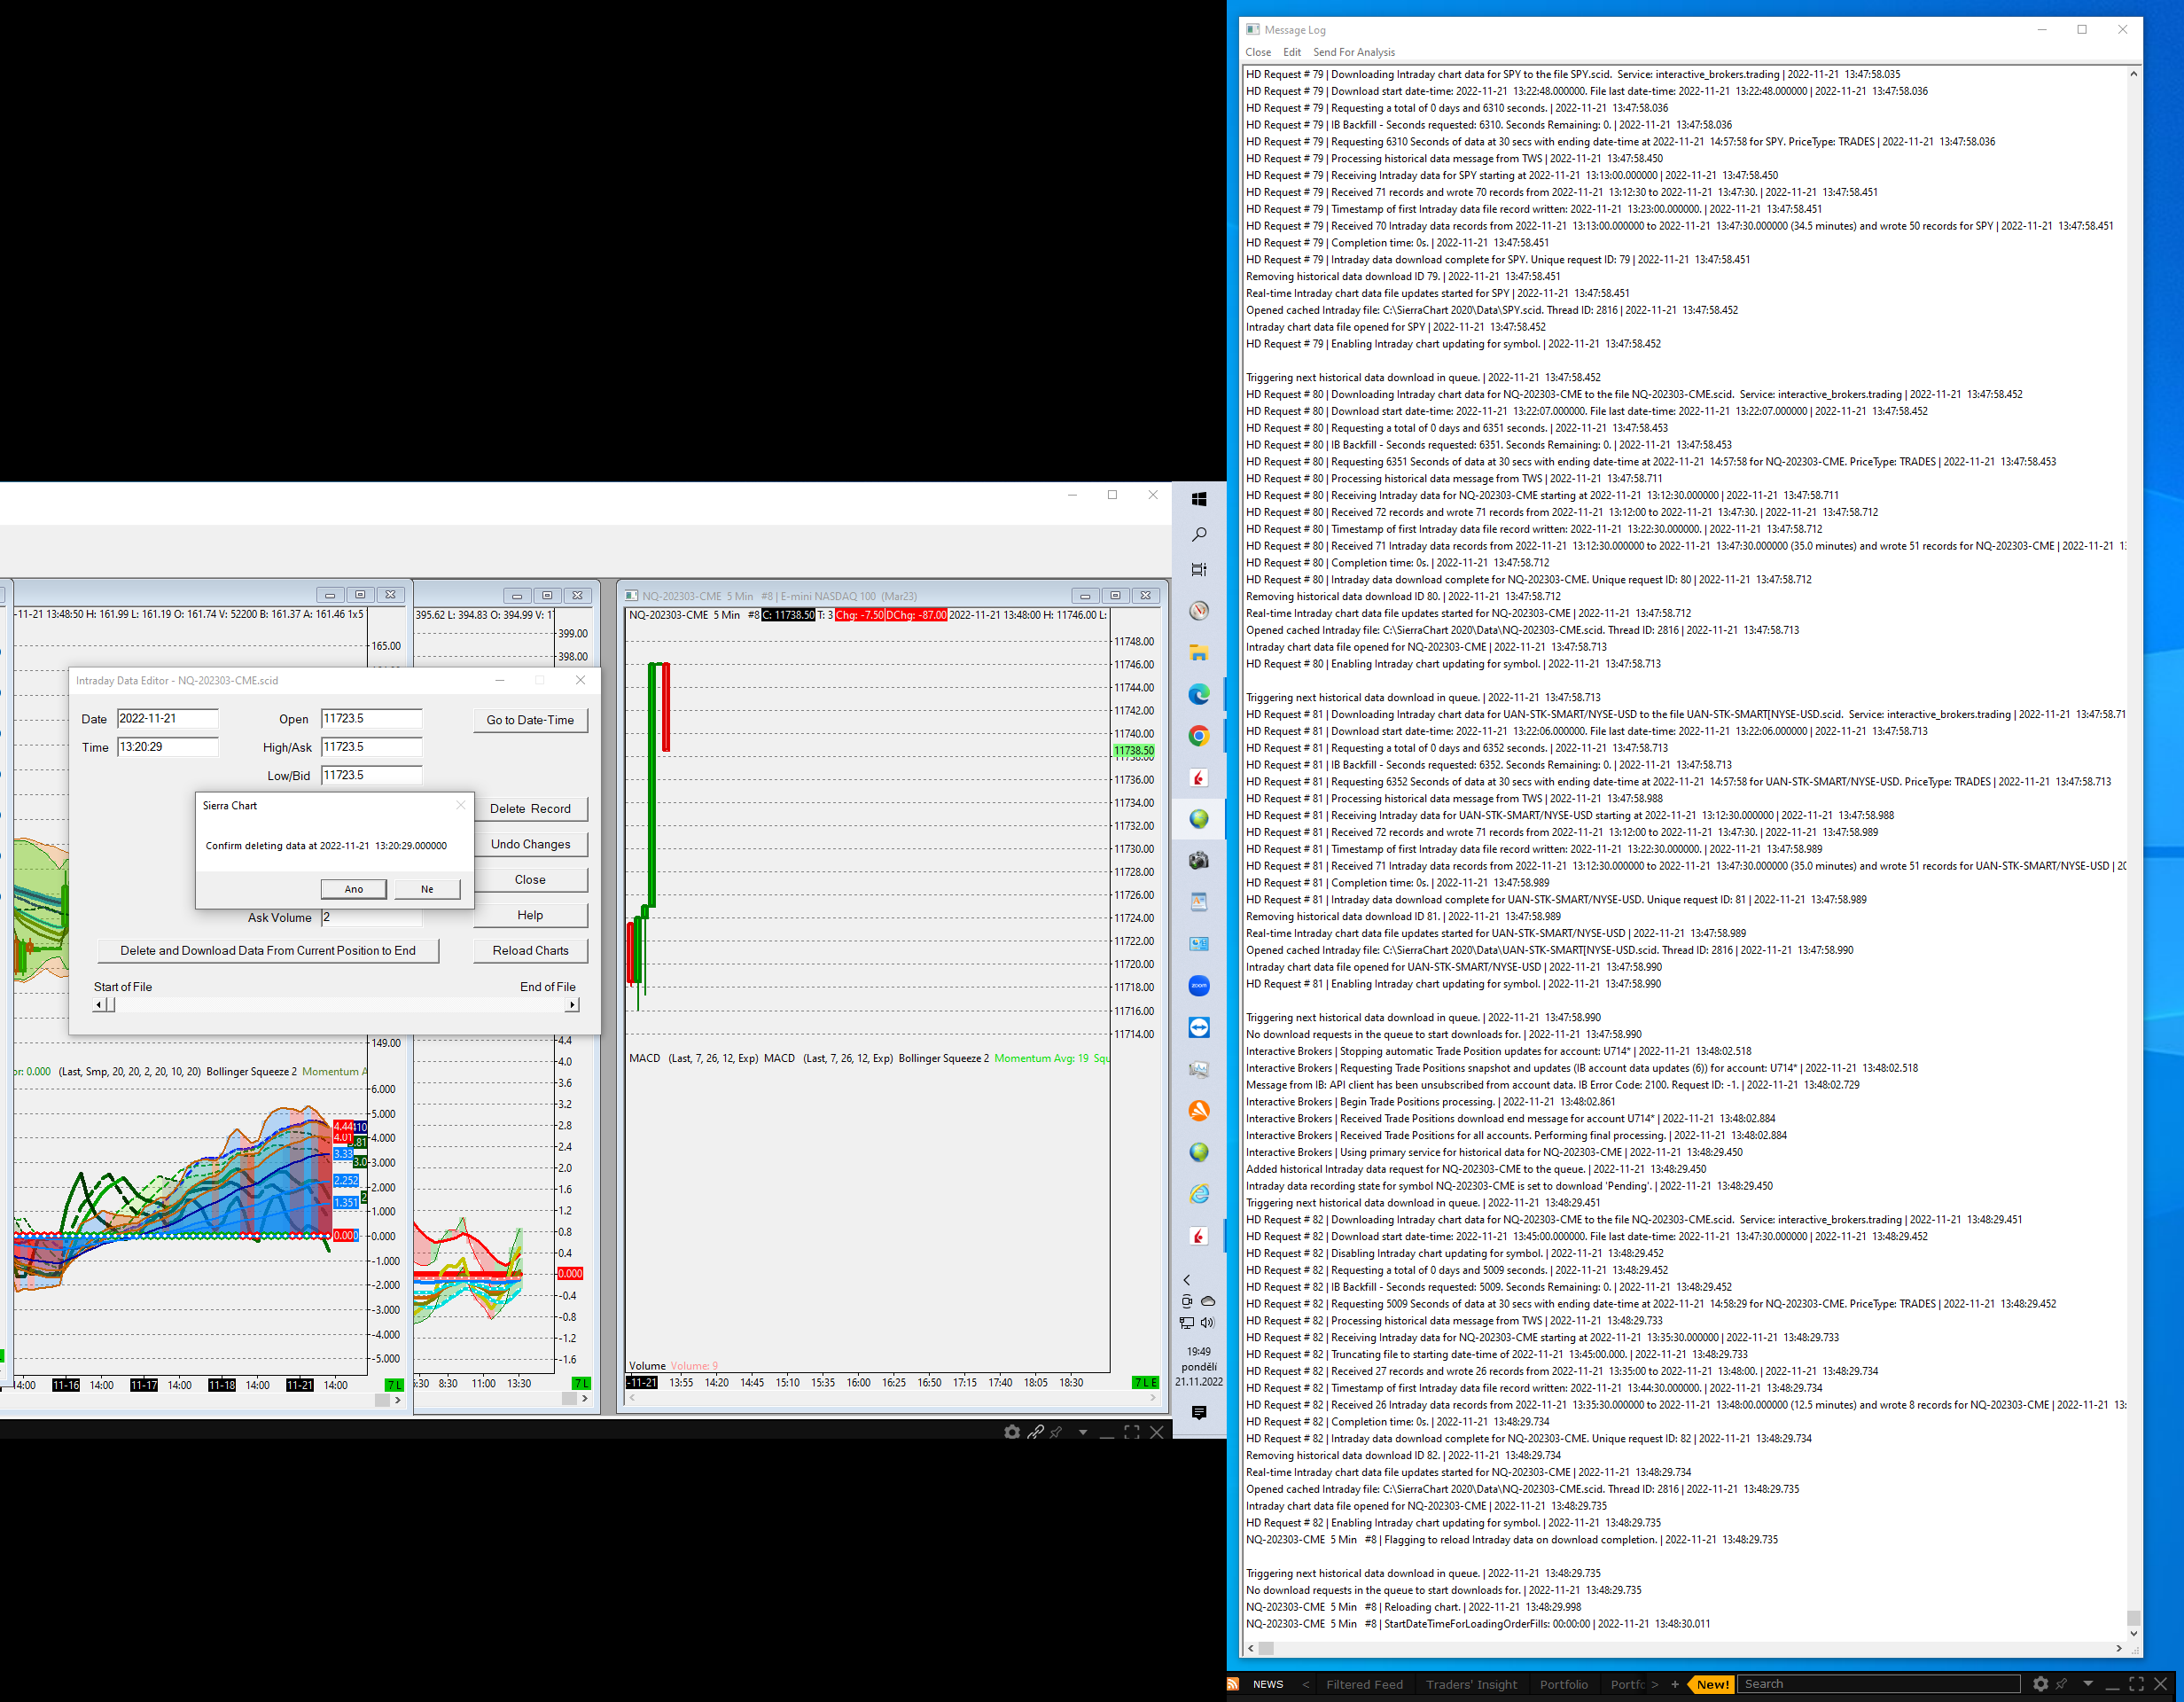Screen dimensions: 2184x1702
Task: Open the camera snapshot app on the taskbar
Action: 1199,860
